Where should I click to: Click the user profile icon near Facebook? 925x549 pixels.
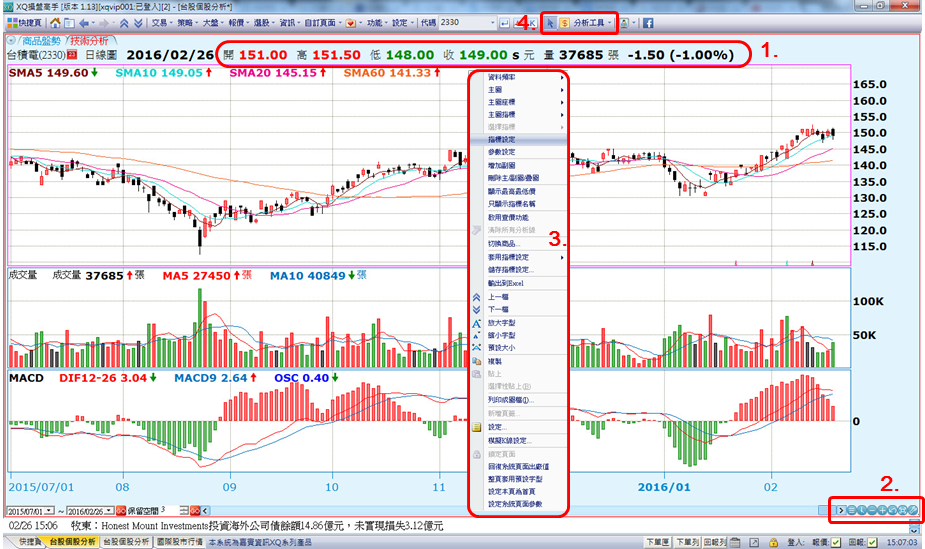pos(625,23)
